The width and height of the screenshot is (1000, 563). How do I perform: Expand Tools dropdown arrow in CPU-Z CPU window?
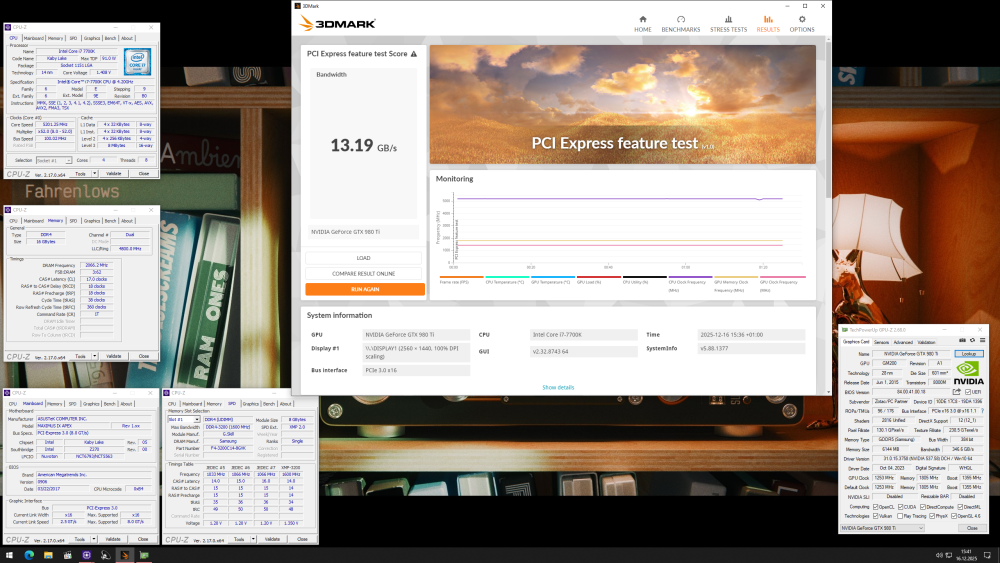(95, 173)
